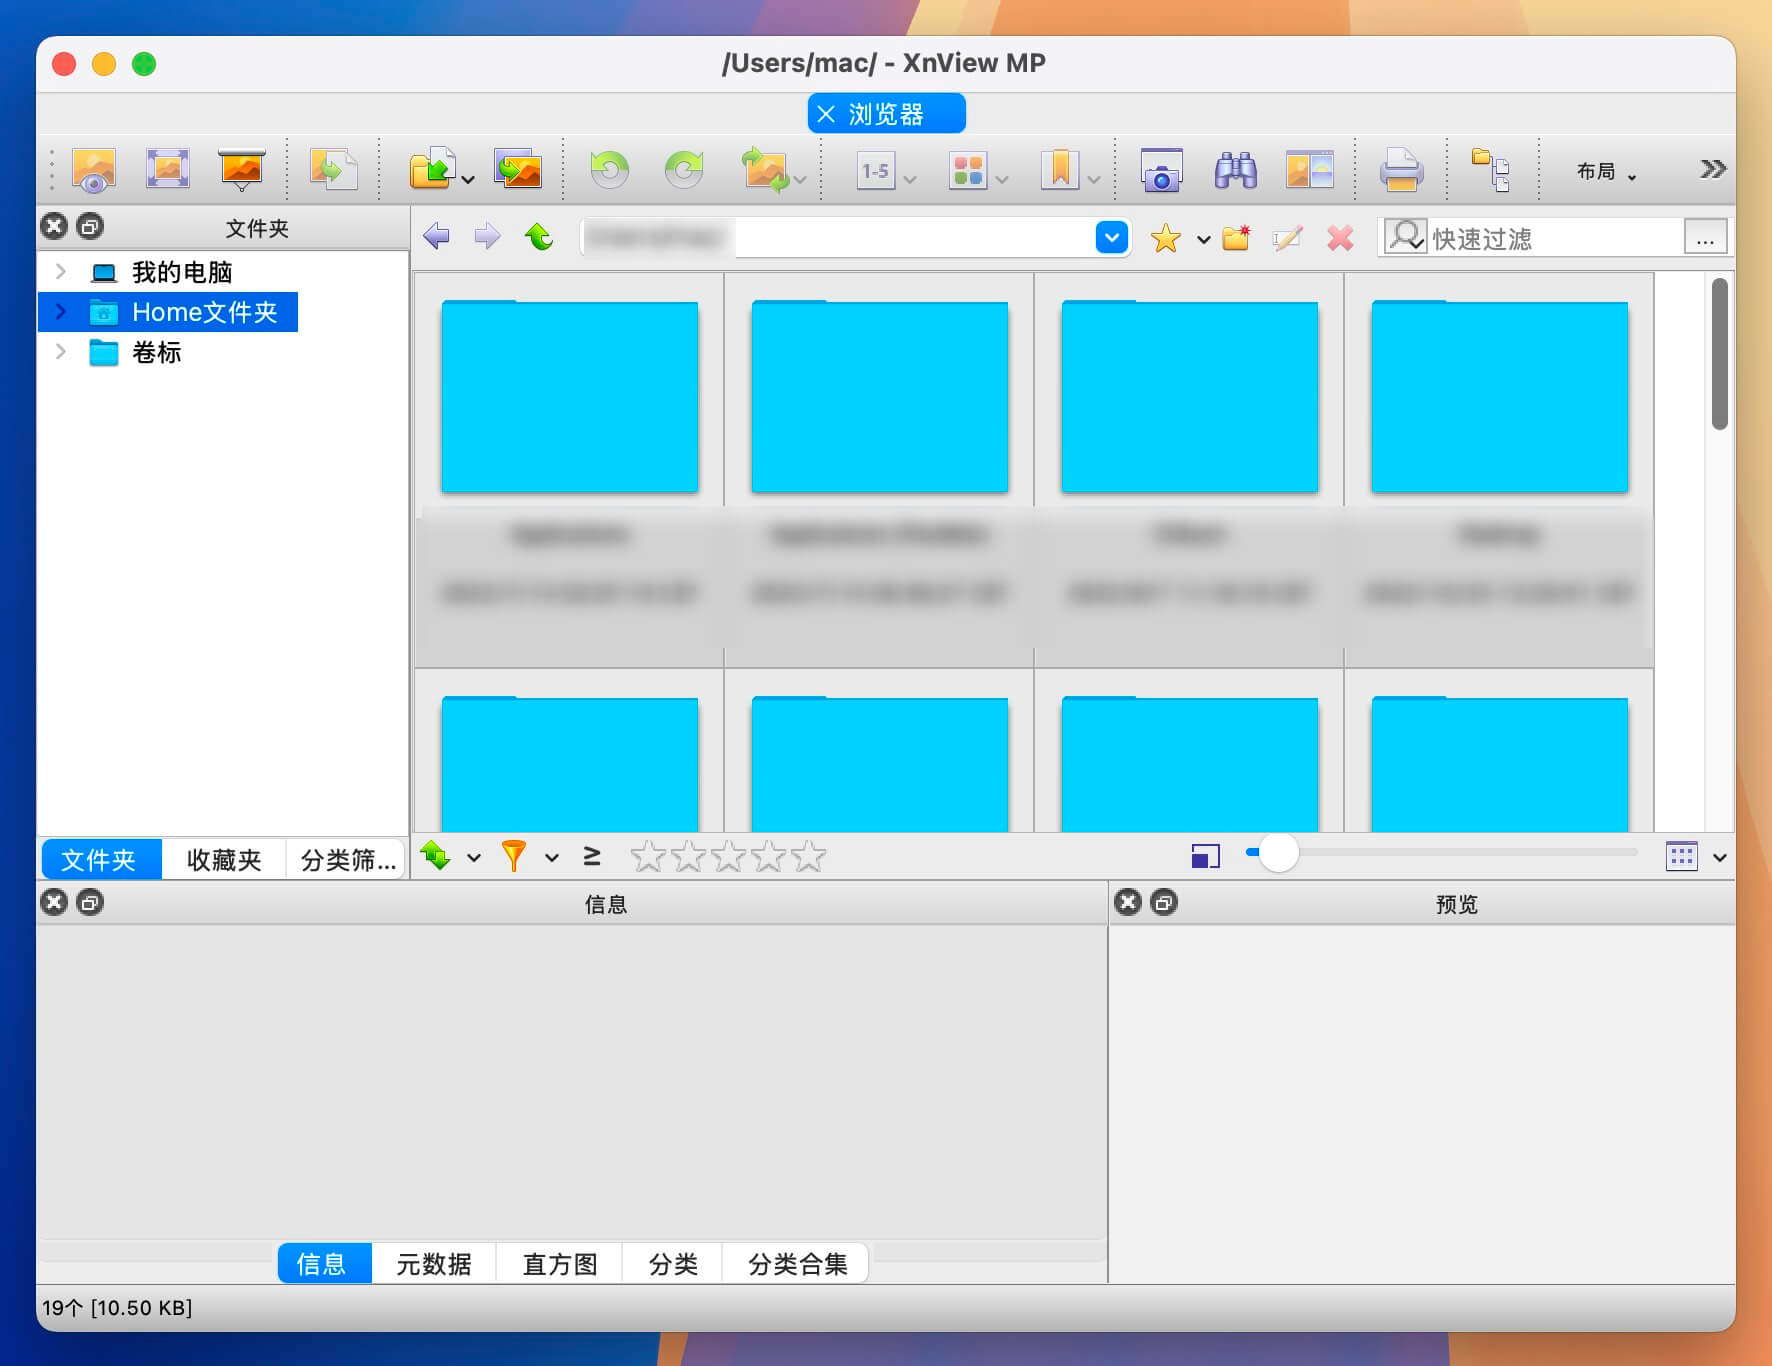Click the delete red X icon
This screenshot has height=1366, width=1772.
point(1340,237)
